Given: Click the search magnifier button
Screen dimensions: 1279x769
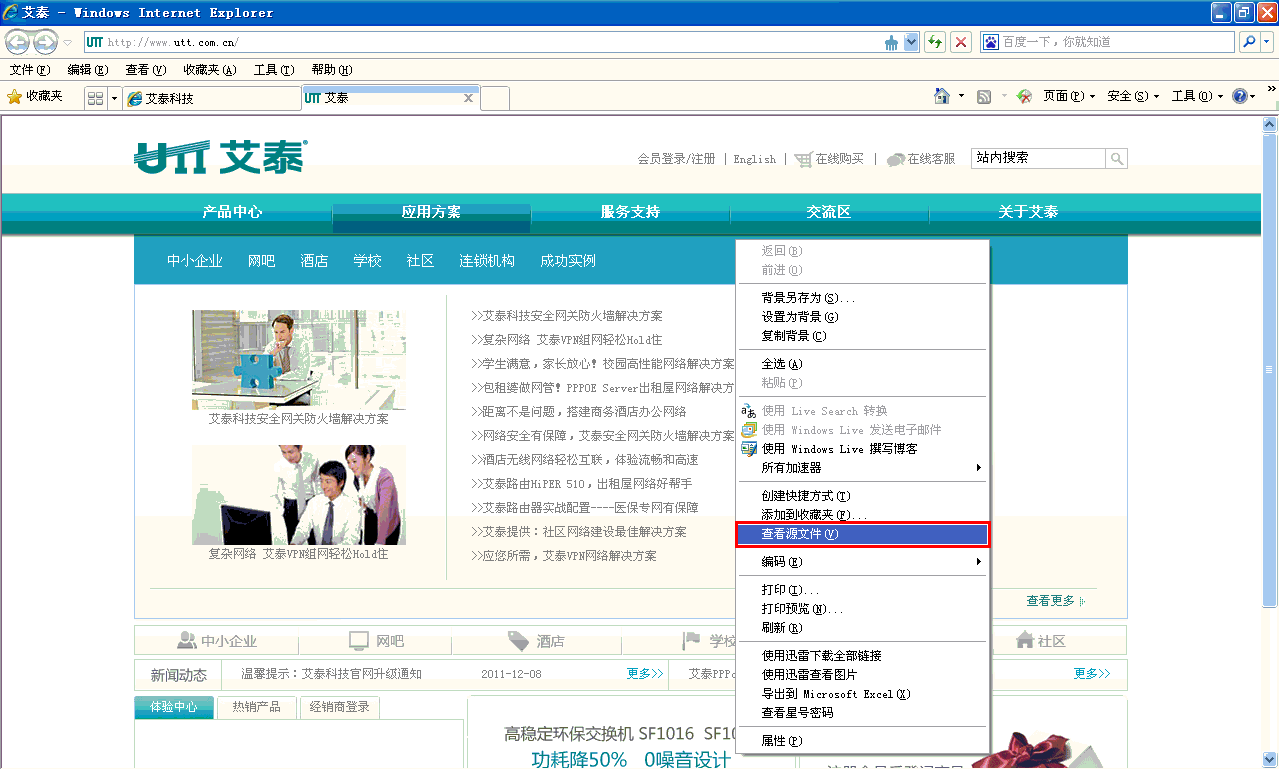Looking at the screenshot, I should point(1249,42).
